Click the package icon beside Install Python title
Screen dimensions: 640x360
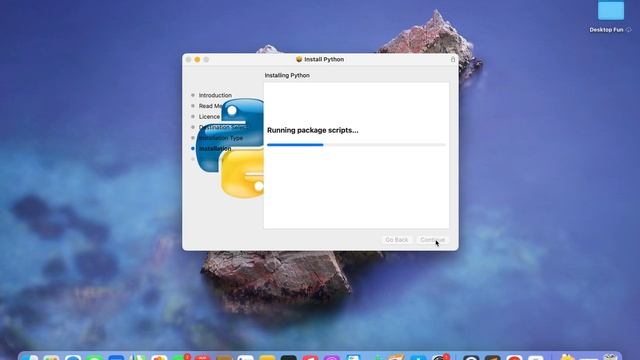(299, 59)
